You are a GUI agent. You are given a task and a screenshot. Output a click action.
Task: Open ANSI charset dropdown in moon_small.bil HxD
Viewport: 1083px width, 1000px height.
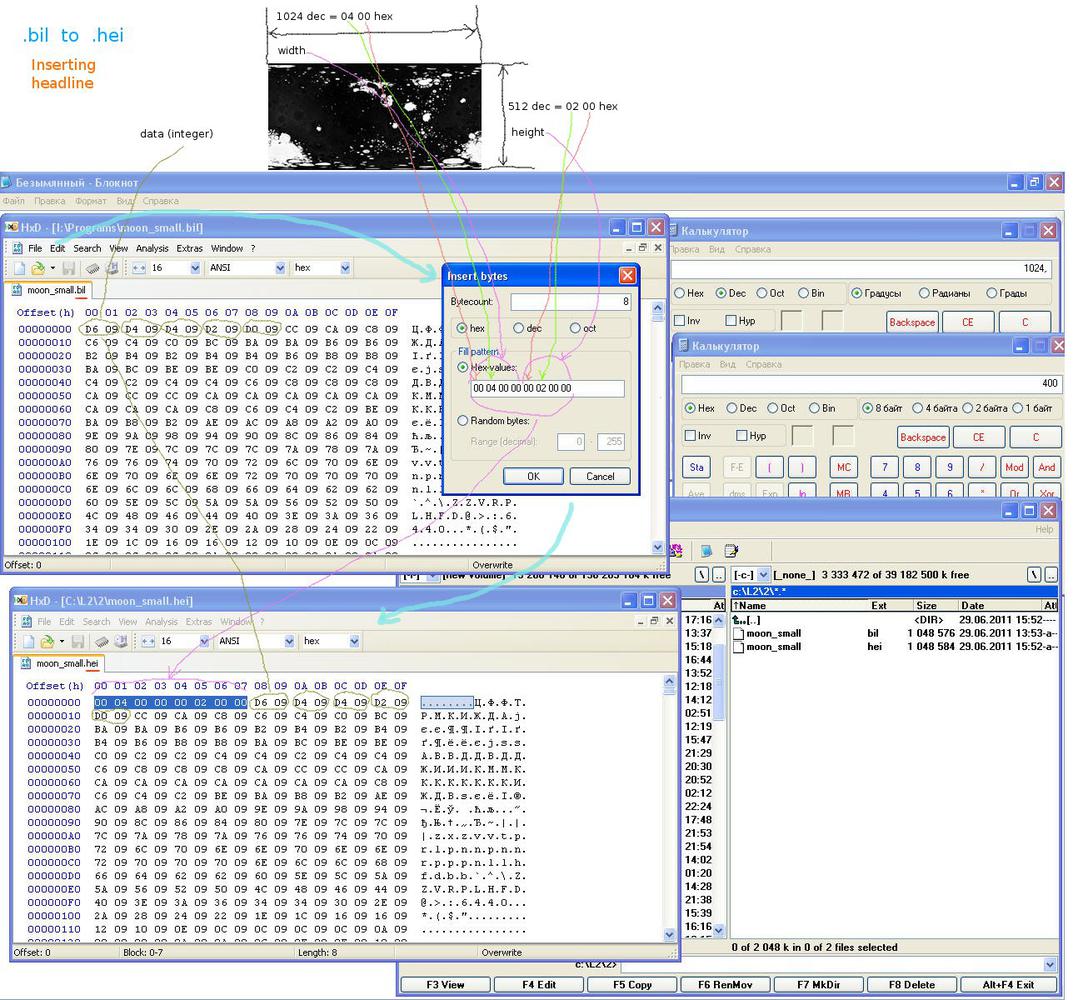point(280,268)
